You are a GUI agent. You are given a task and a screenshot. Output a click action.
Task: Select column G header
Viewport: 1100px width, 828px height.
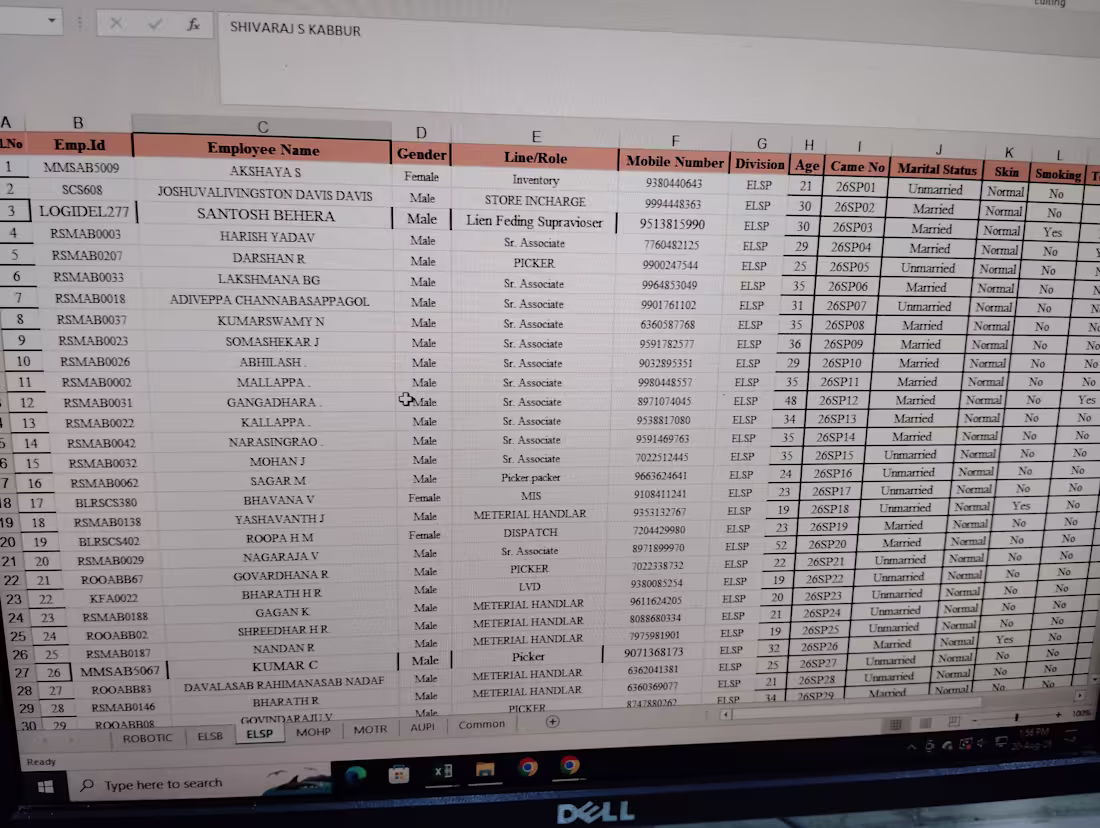coord(762,143)
